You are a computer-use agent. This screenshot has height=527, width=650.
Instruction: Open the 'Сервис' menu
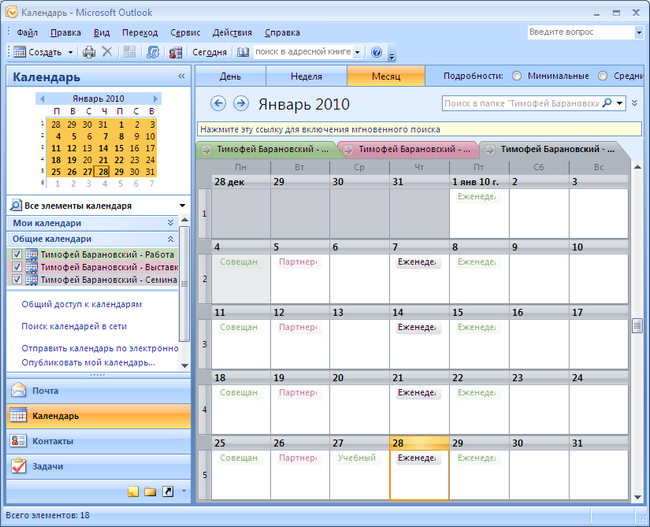point(185,32)
